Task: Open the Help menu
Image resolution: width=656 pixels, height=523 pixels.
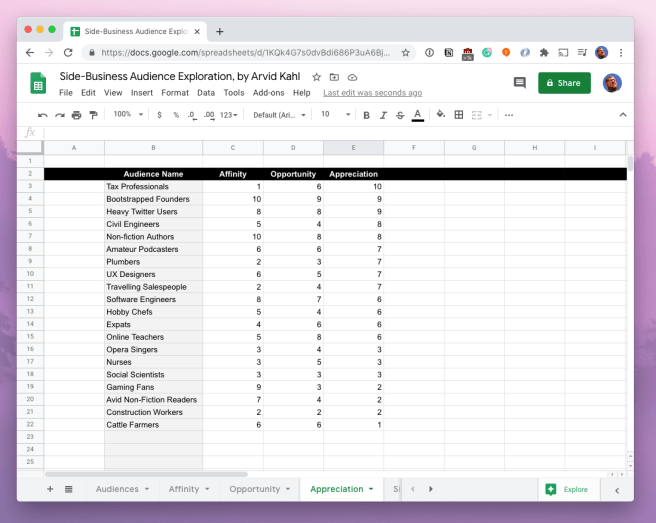Action: pyautogui.click(x=302, y=93)
